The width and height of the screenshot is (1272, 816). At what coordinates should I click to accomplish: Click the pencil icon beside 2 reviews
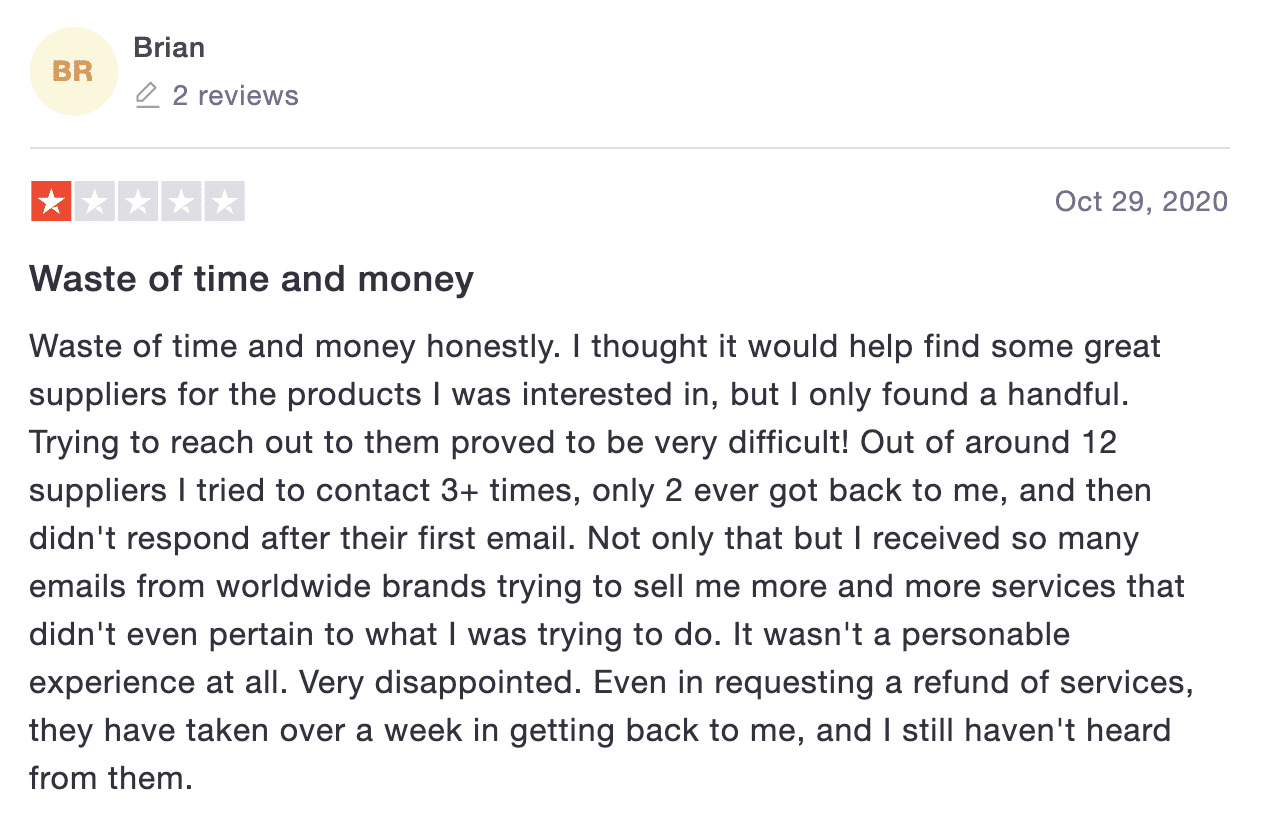click(x=147, y=96)
